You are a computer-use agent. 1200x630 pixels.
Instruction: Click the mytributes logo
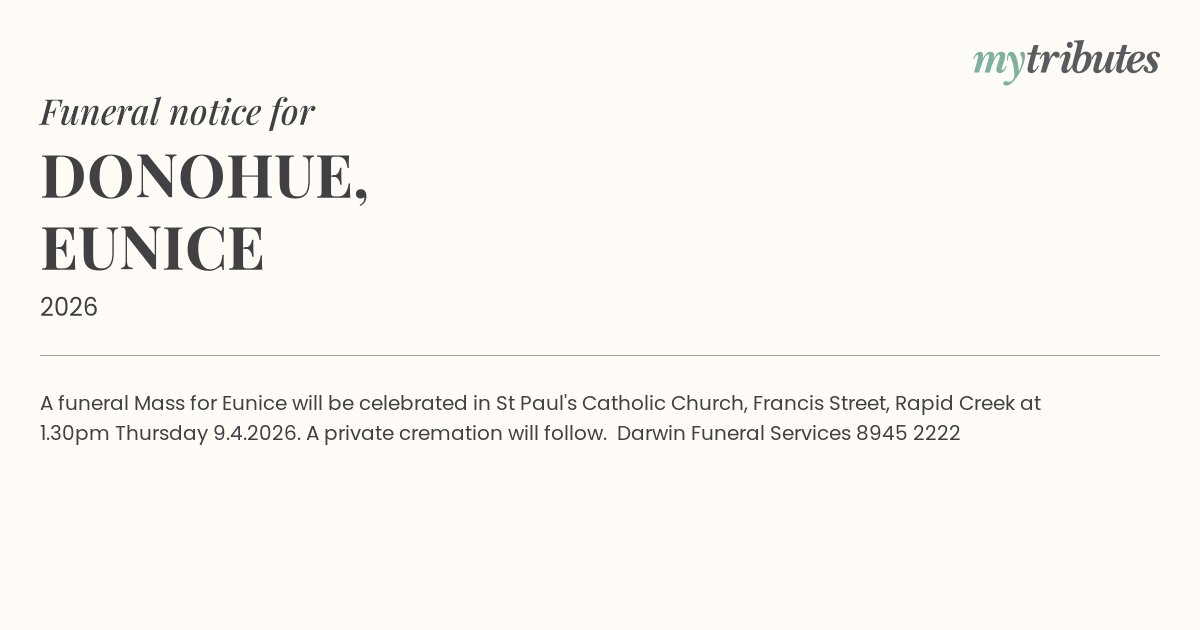coord(1066,60)
